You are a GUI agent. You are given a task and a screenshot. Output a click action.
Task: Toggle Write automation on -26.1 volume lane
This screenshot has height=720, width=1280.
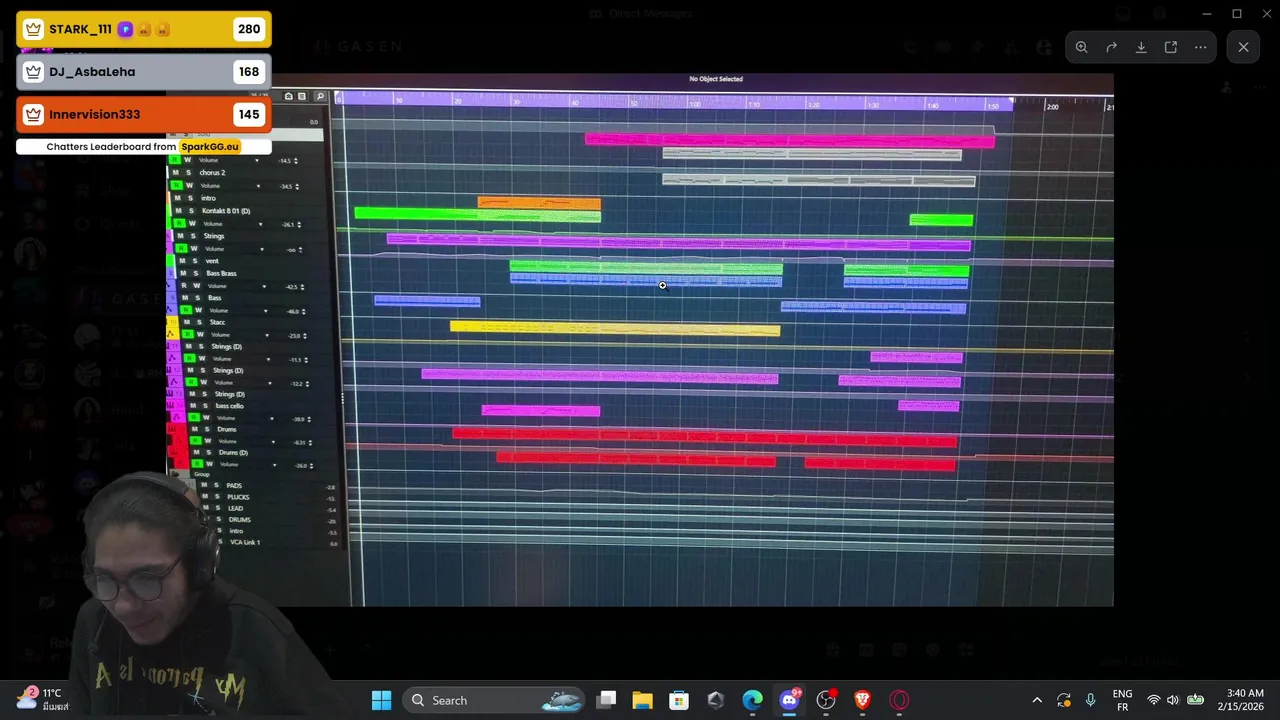[192, 224]
